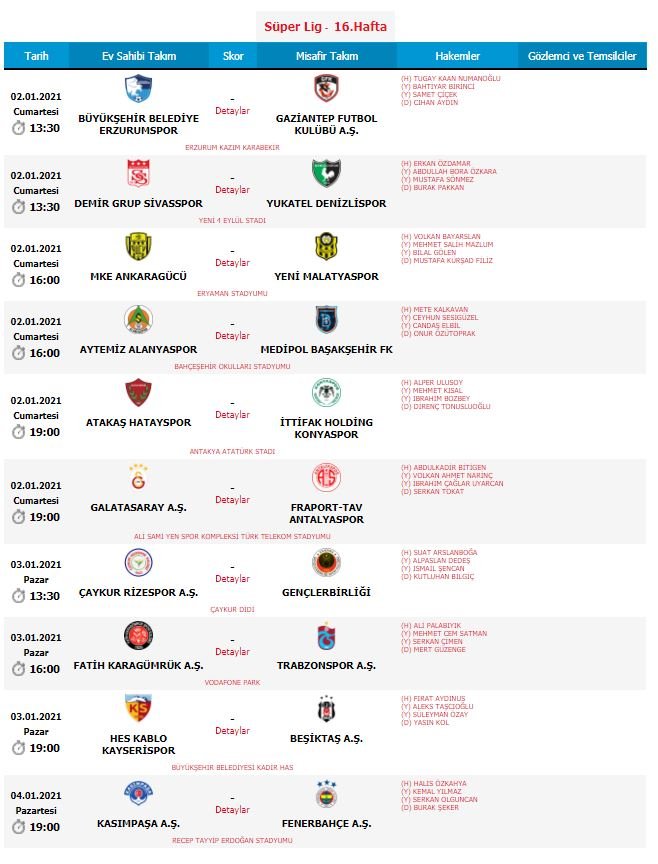The height and width of the screenshot is (864, 658).
Task: Click the Gözlemci ve Temsilciler header
Action: [x=581, y=56]
